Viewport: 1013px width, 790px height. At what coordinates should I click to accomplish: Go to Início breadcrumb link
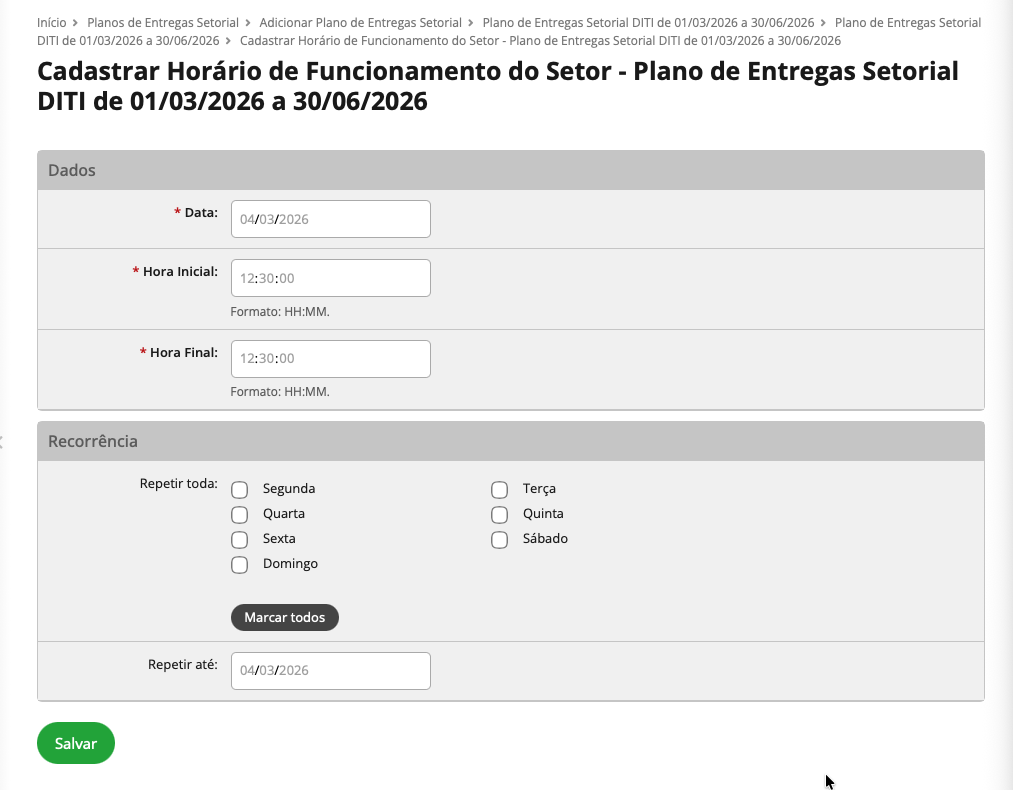tap(51, 22)
